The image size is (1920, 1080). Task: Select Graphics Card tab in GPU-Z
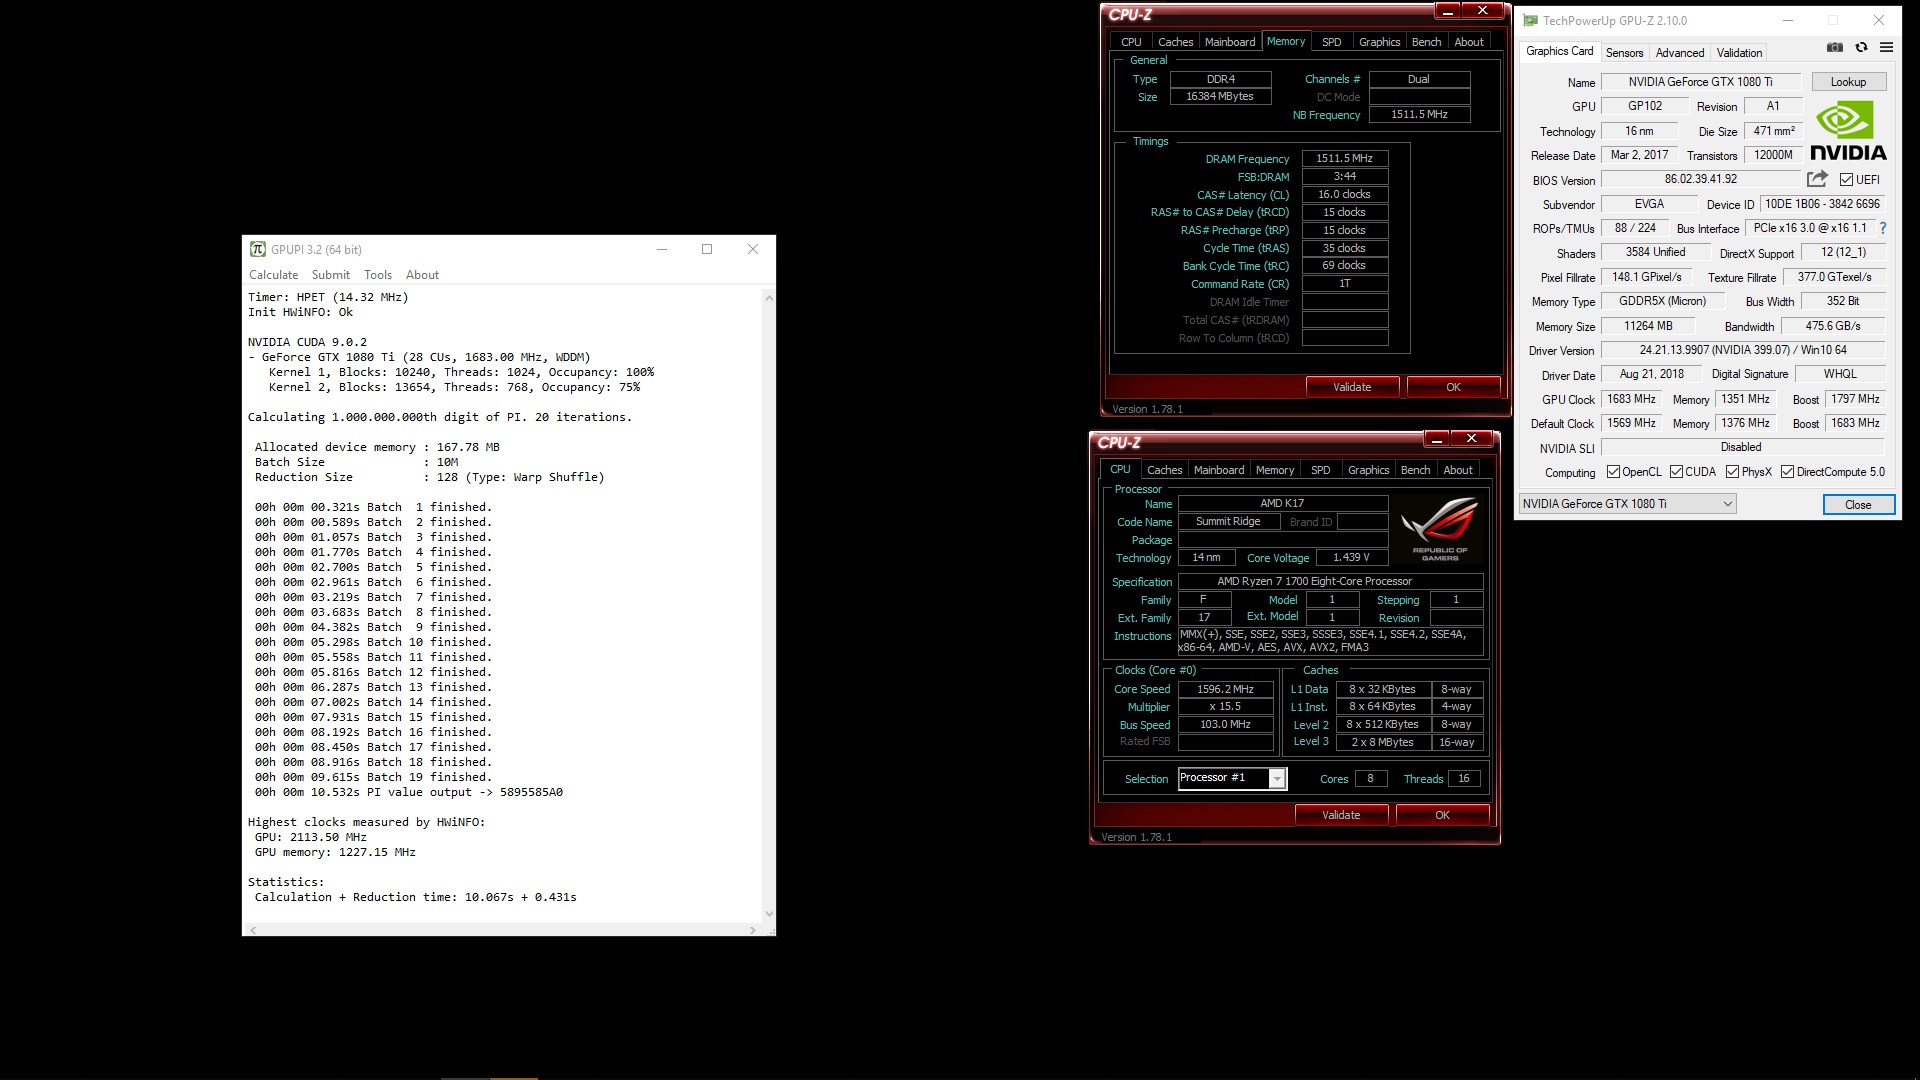1559,51
